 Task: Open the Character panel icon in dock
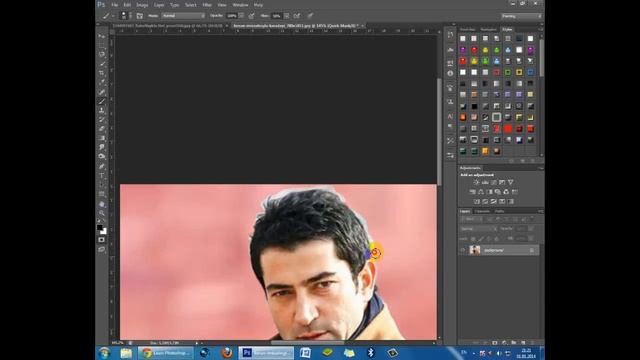(450, 117)
